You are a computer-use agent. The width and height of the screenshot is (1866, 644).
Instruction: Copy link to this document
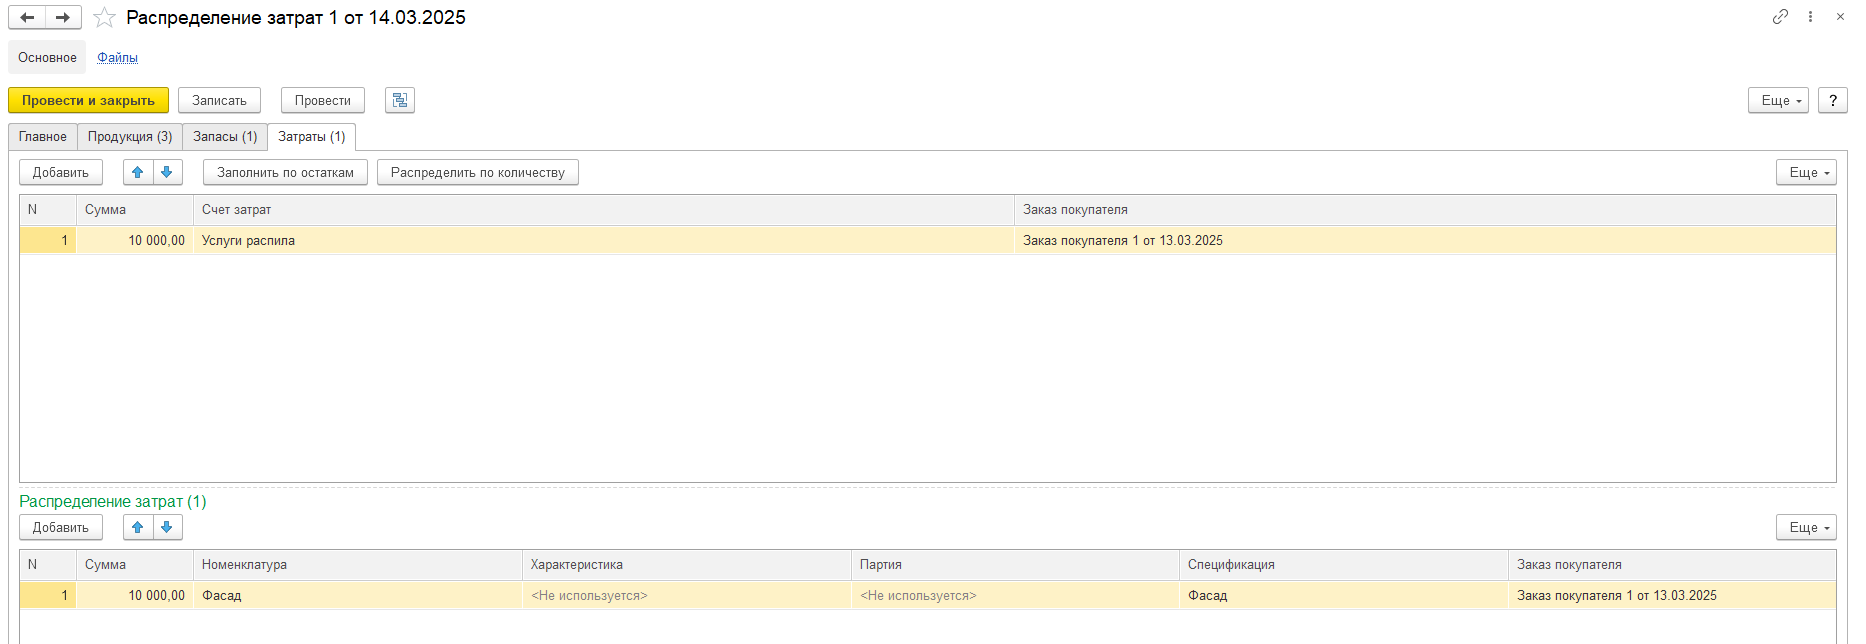click(1780, 17)
